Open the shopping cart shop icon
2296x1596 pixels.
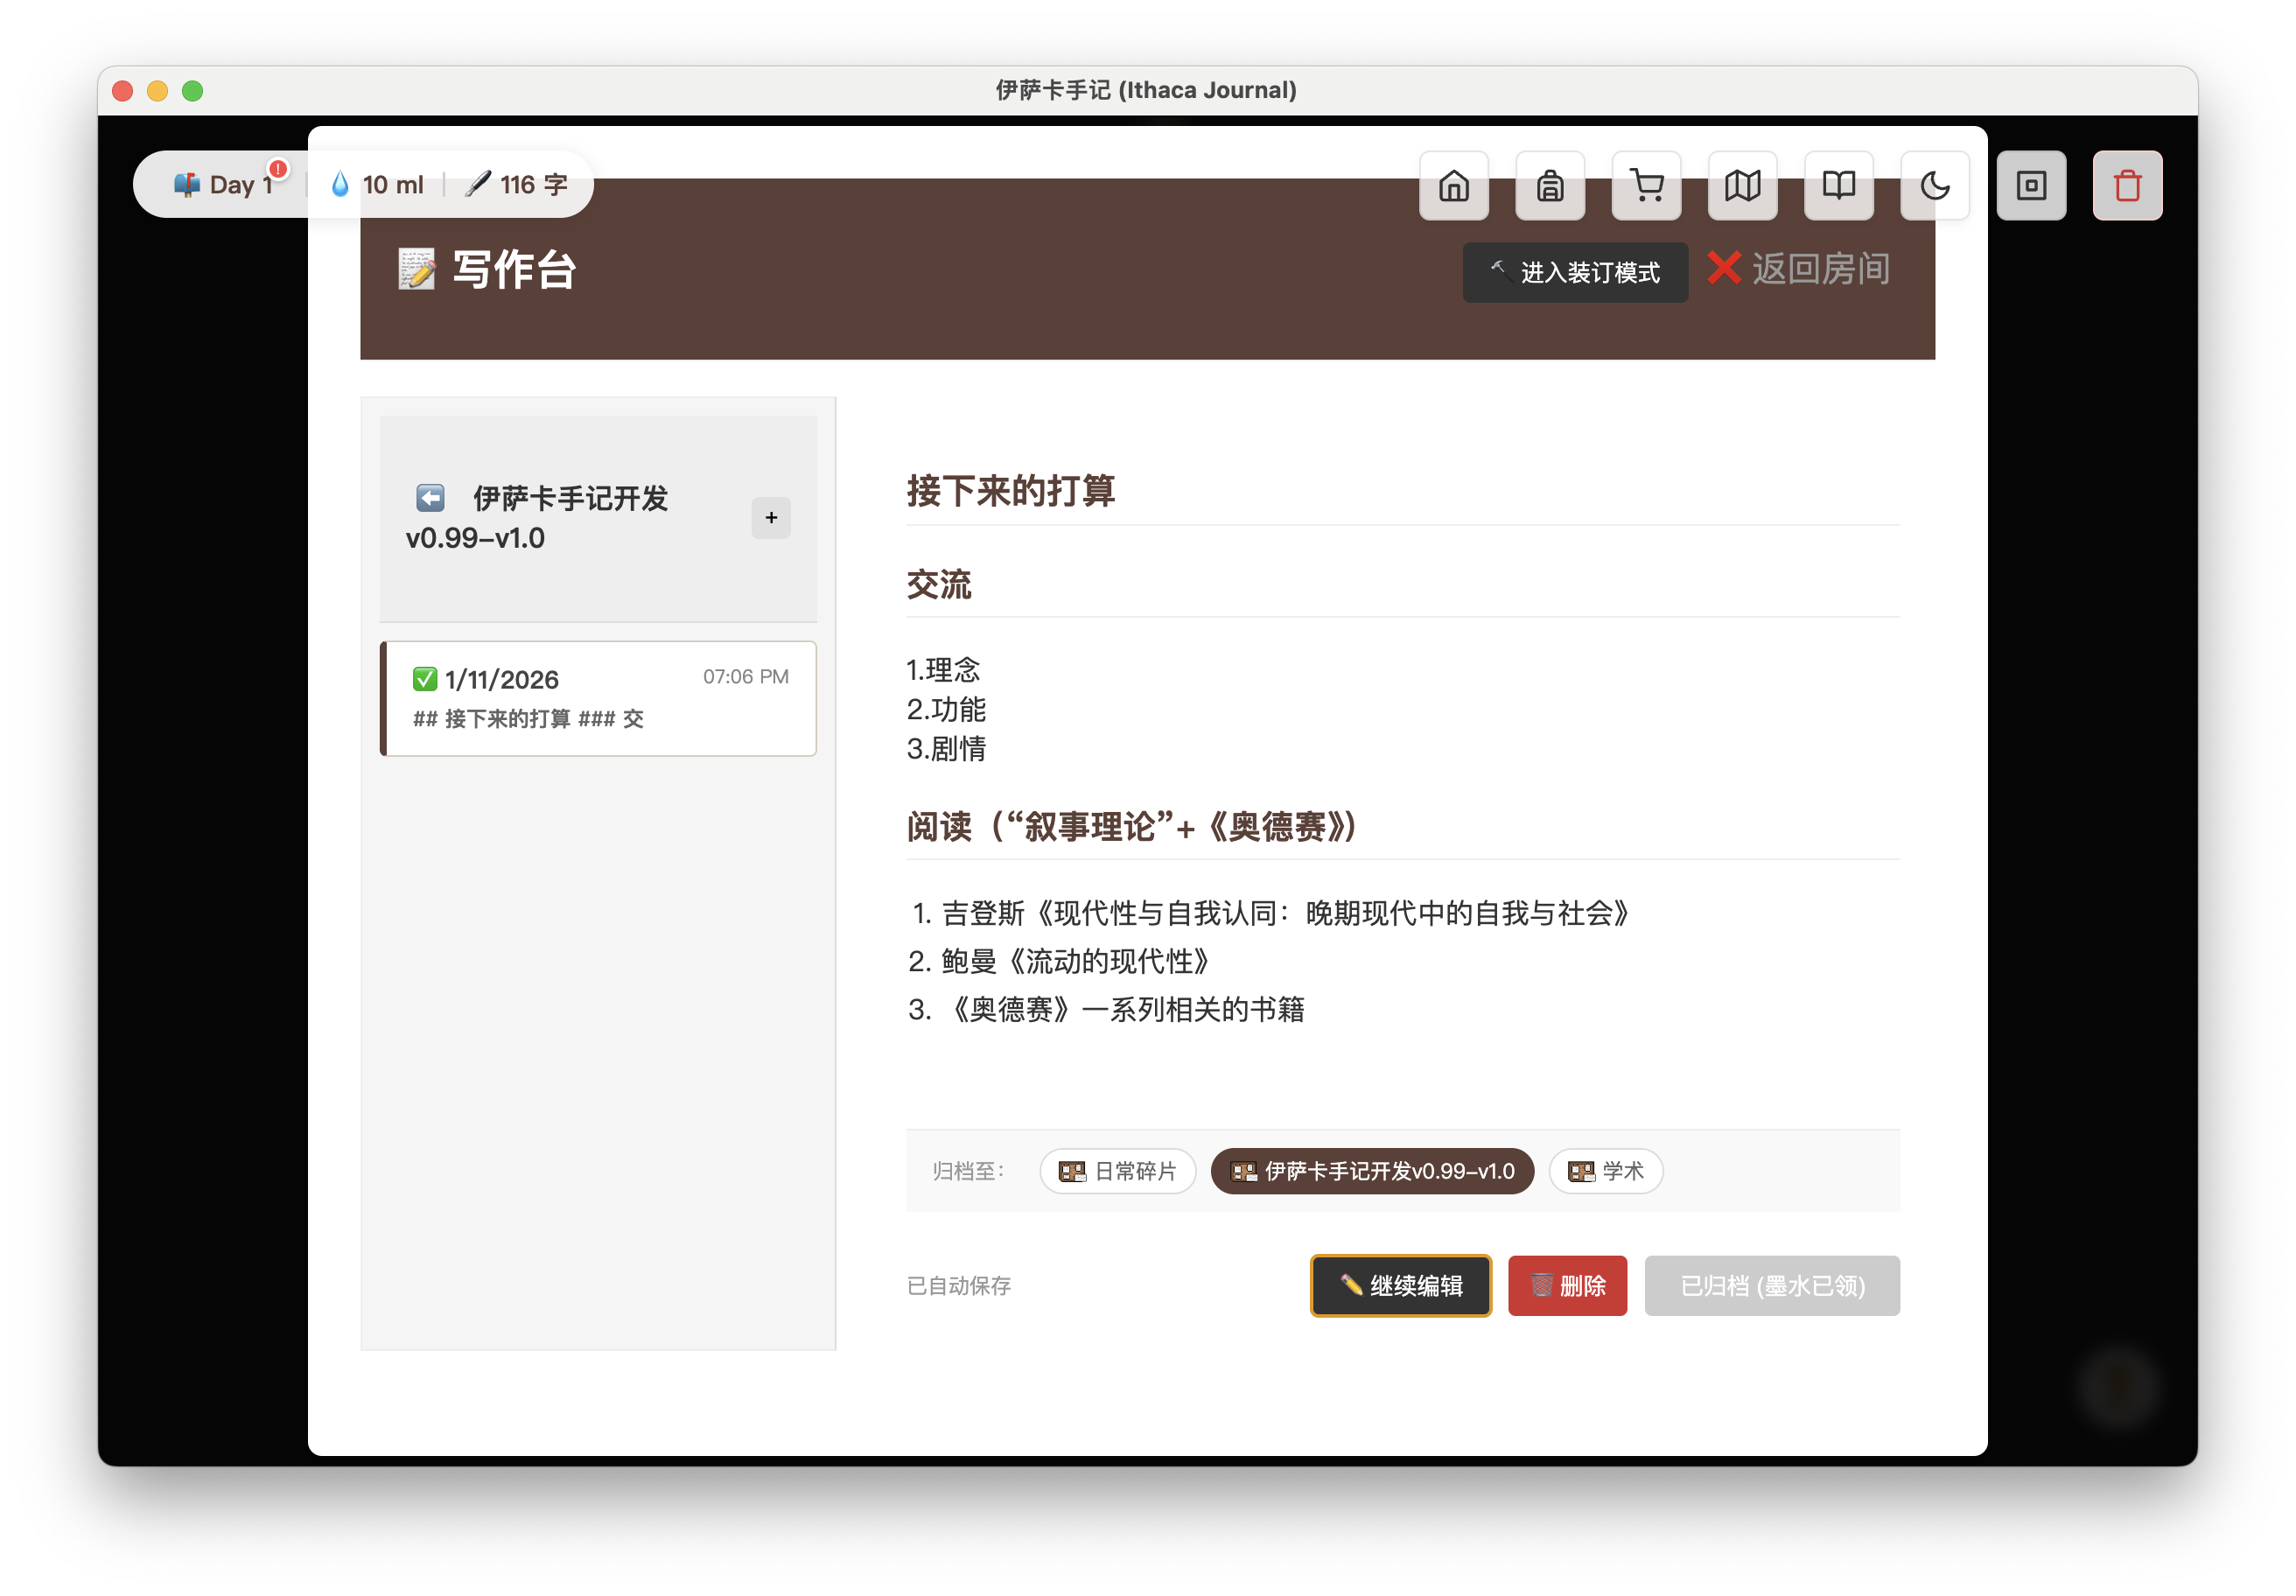click(1646, 185)
